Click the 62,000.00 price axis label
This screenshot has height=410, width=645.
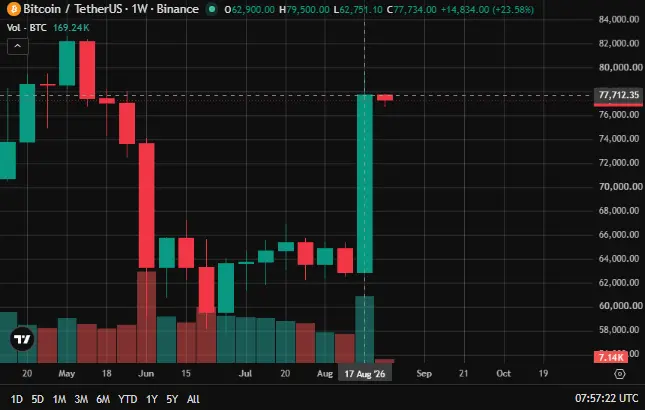619,283
